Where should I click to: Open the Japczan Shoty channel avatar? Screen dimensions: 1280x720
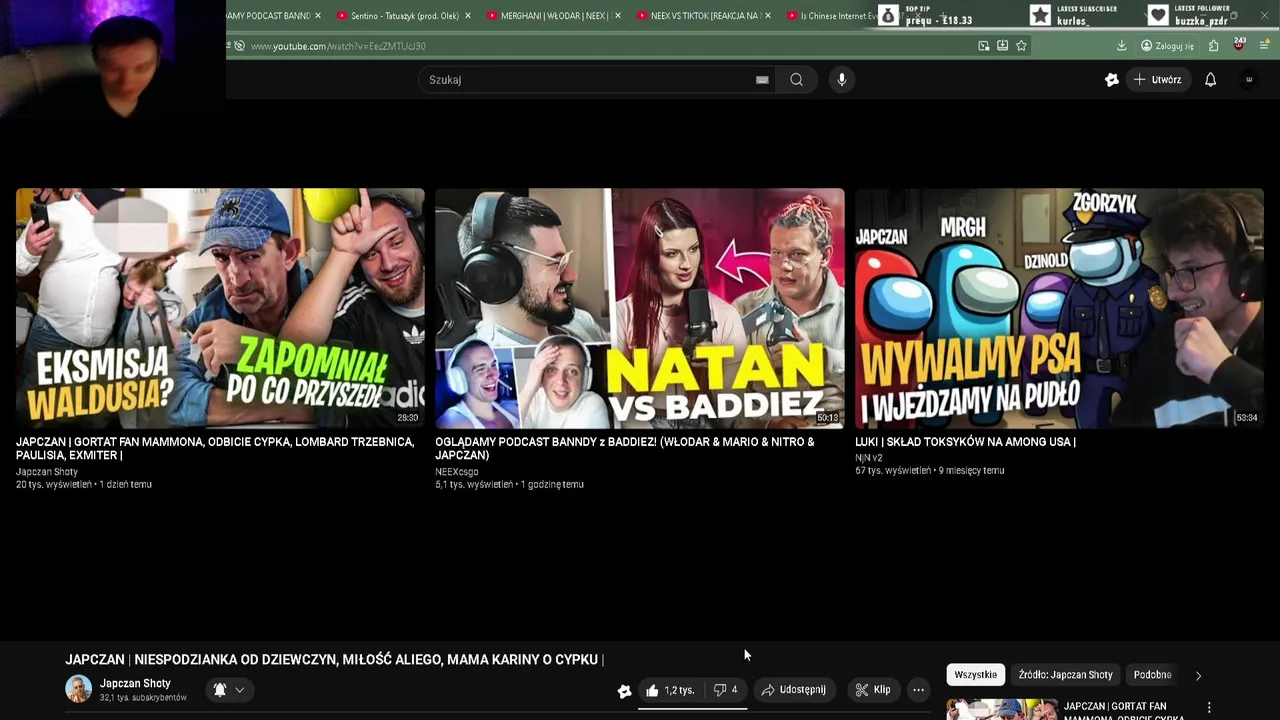tap(78, 689)
